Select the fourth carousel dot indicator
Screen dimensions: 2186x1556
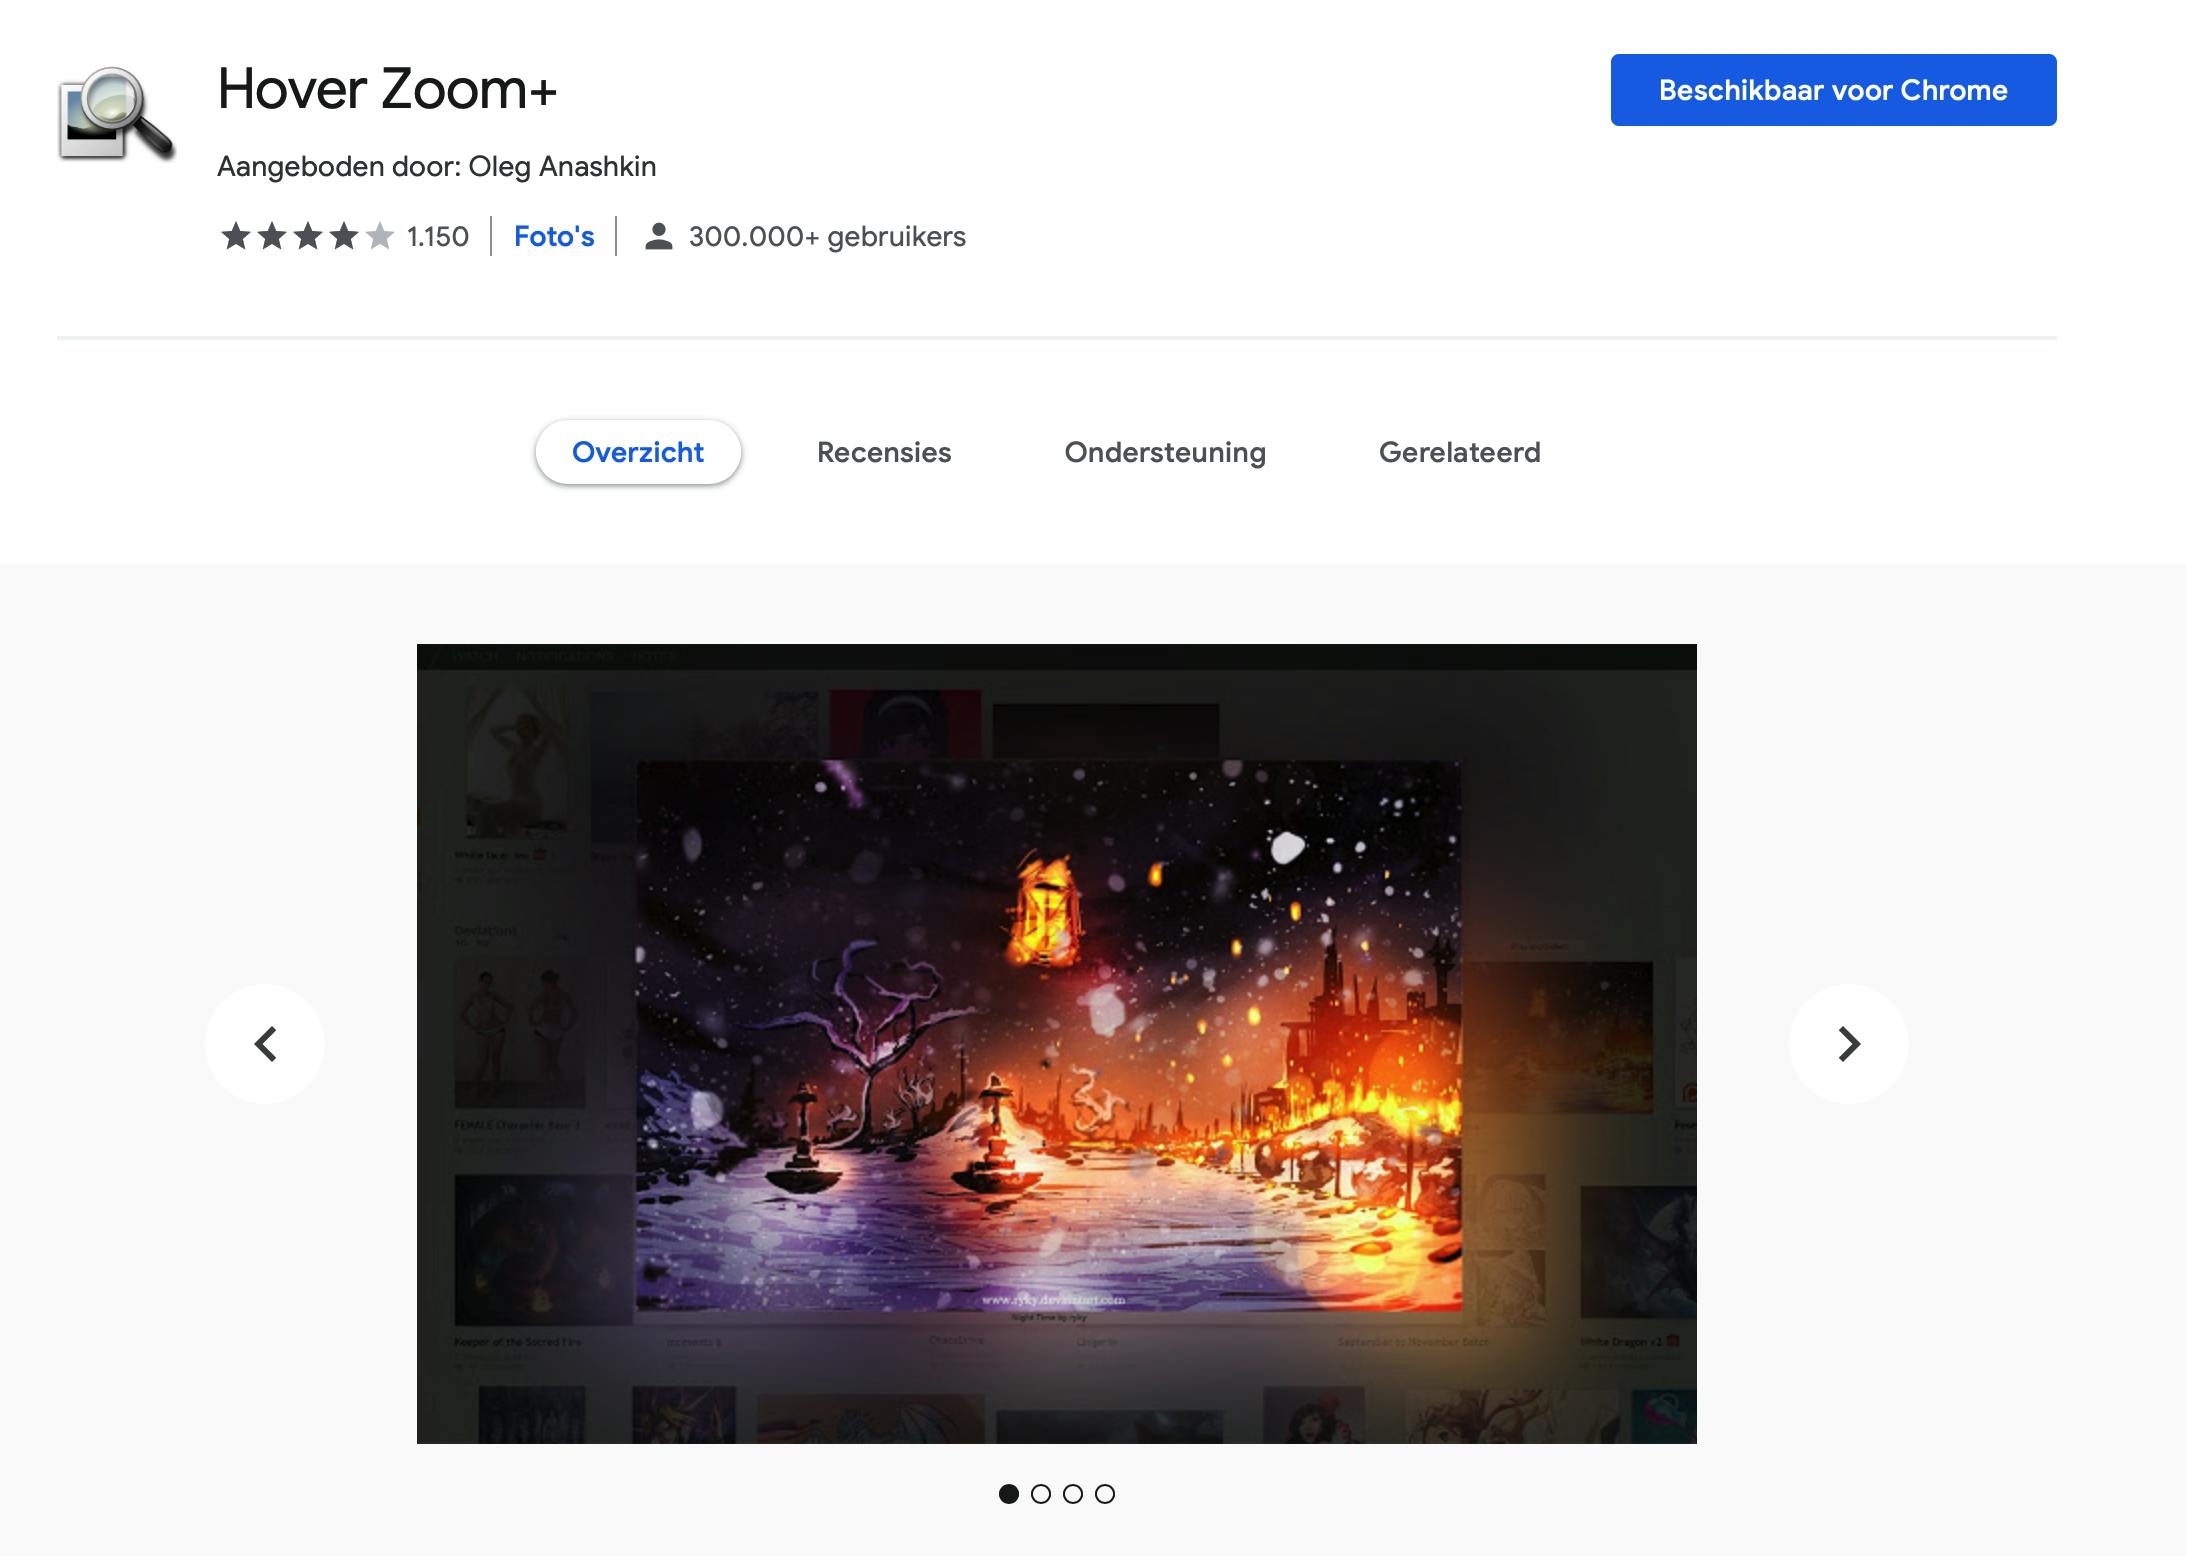point(1105,1494)
